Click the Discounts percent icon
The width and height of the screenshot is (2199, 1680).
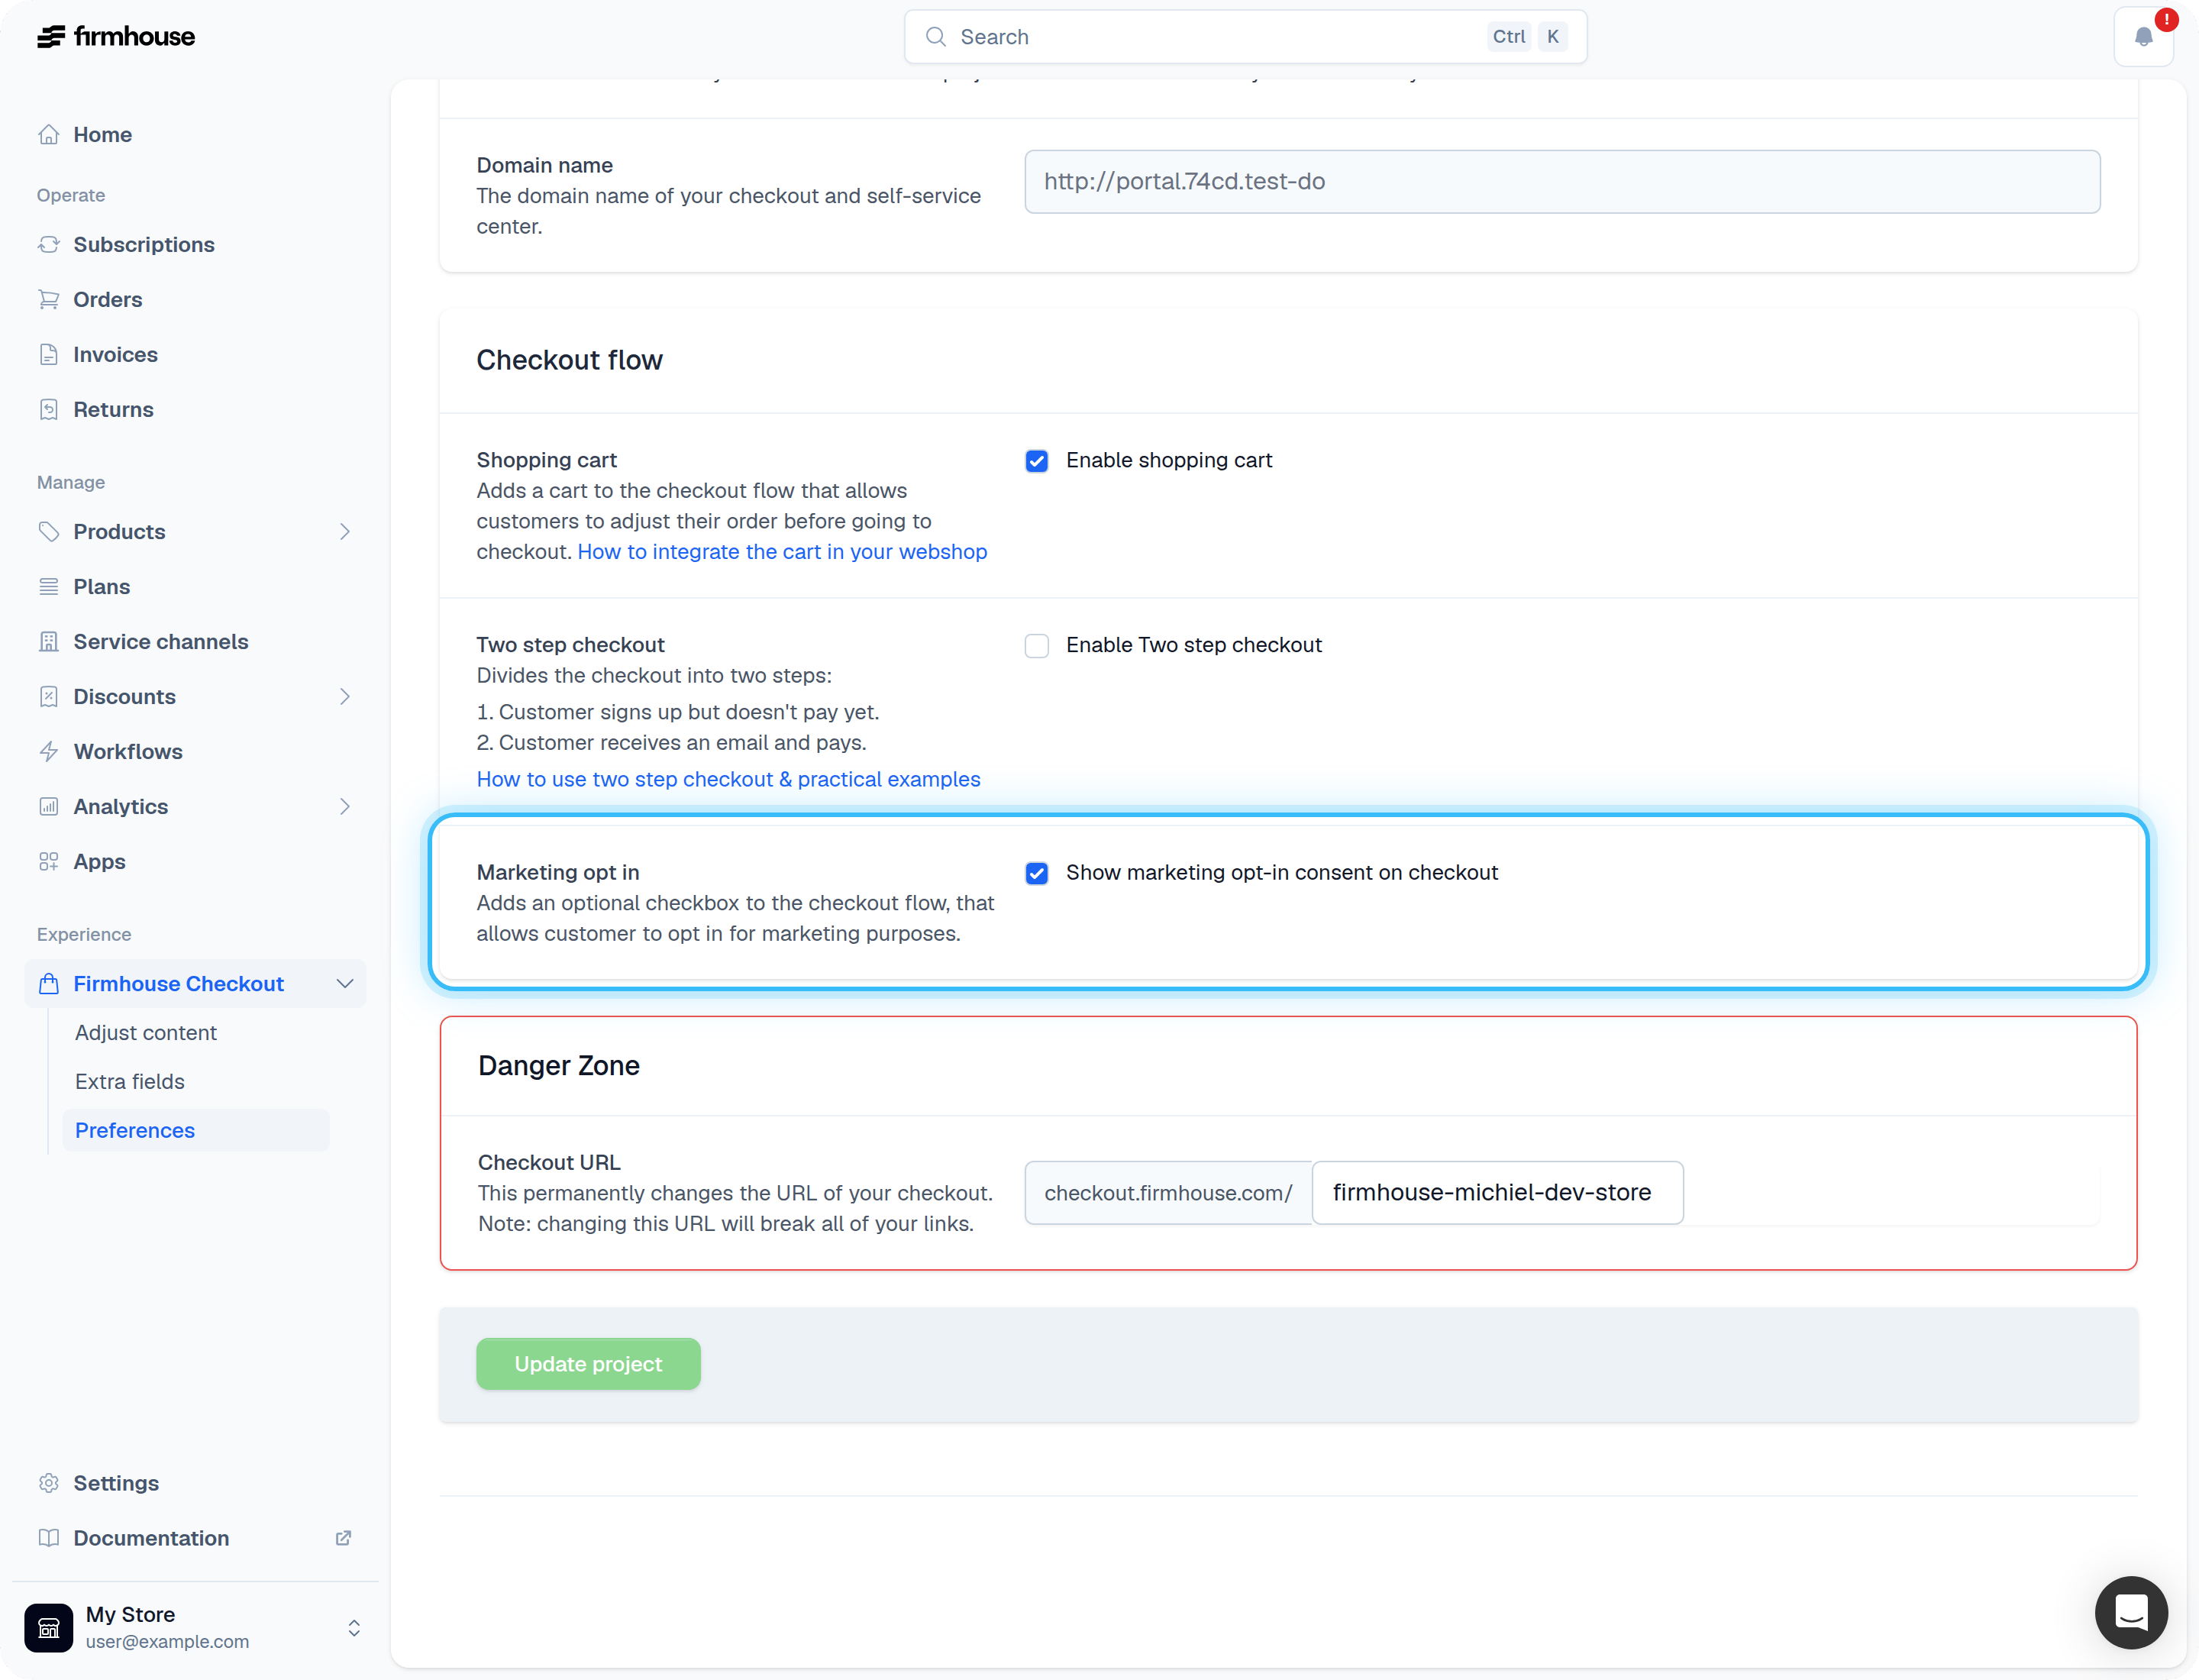[49, 696]
